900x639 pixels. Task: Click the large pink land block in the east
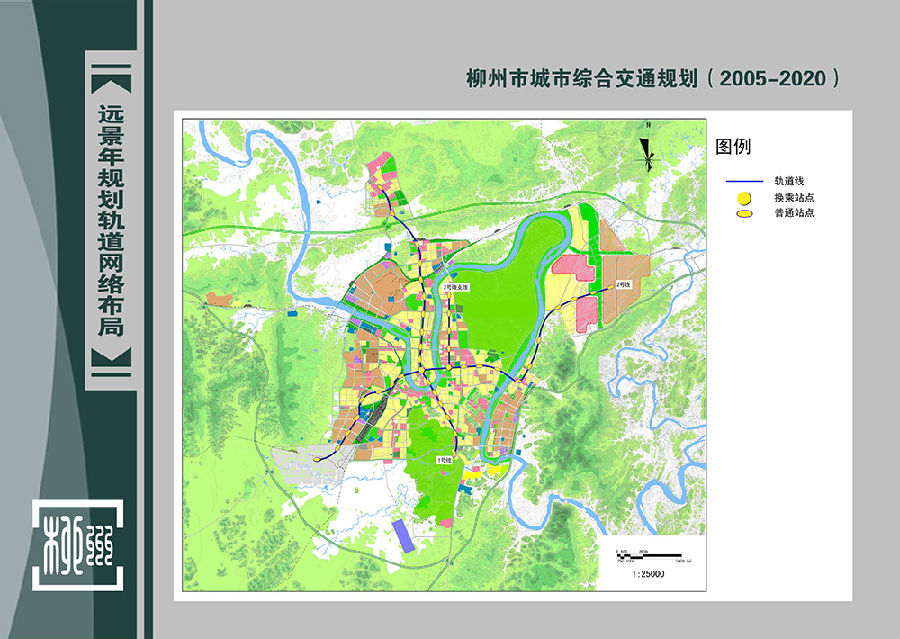571,268
